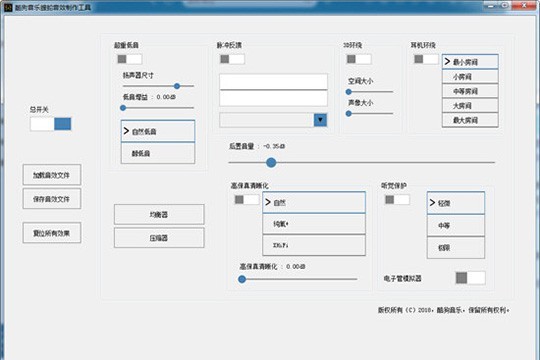Choose 大房间 room option

pyautogui.click(x=470, y=105)
